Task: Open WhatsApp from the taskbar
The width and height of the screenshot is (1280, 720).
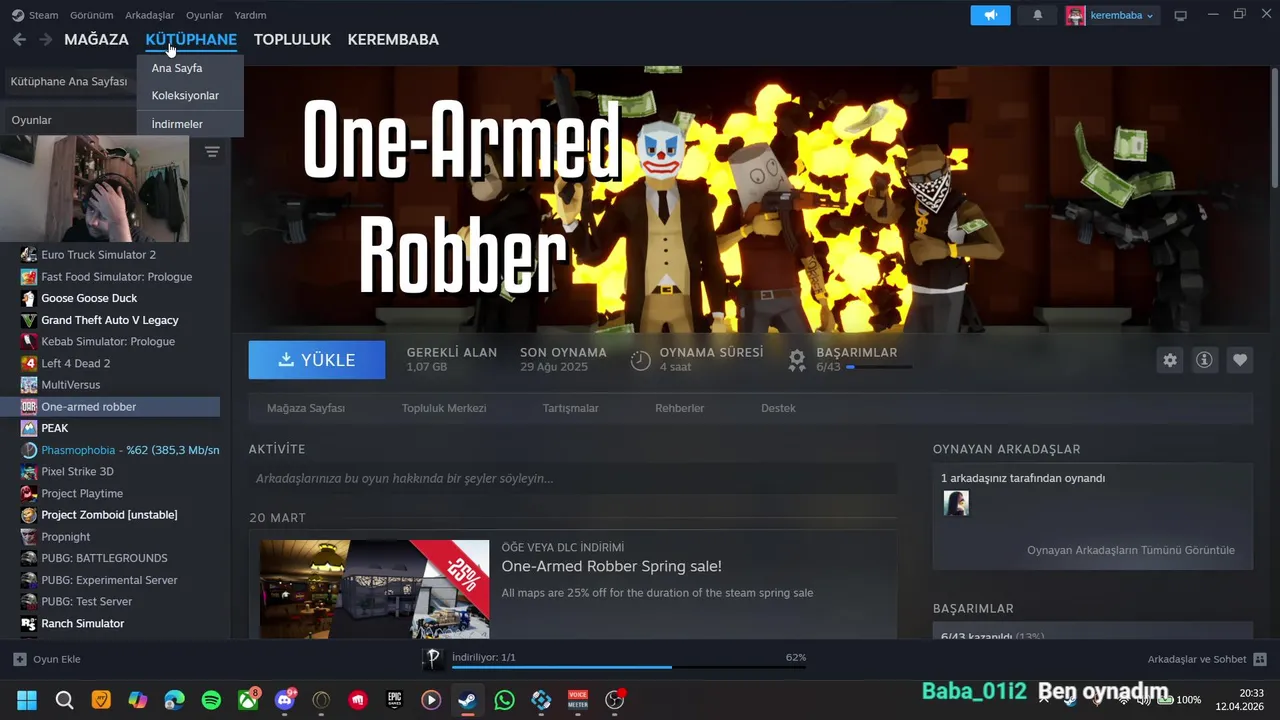Action: pyautogui.click(x=504, y=700)
